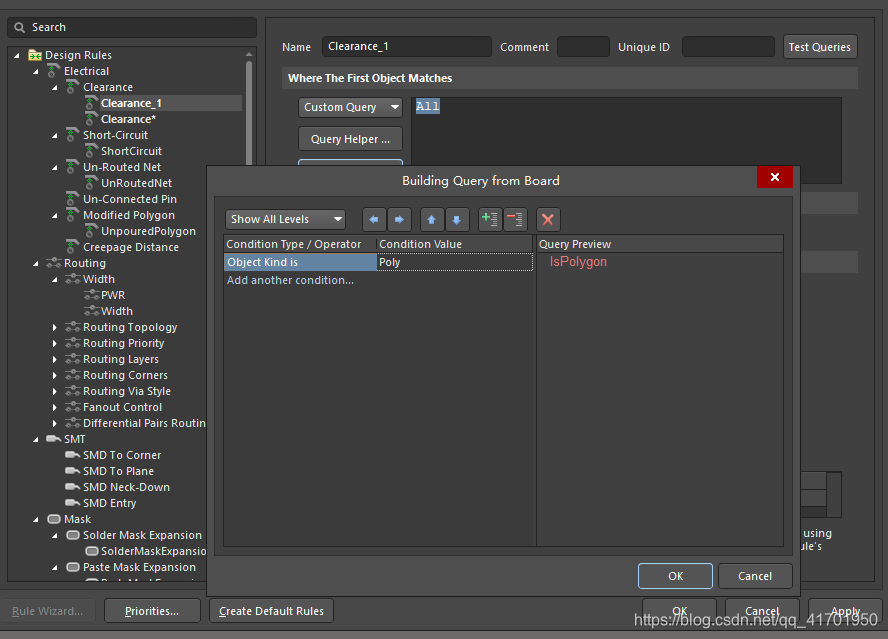
Task: Collapse the SMT rules category
Action: [x=37, y=440]
